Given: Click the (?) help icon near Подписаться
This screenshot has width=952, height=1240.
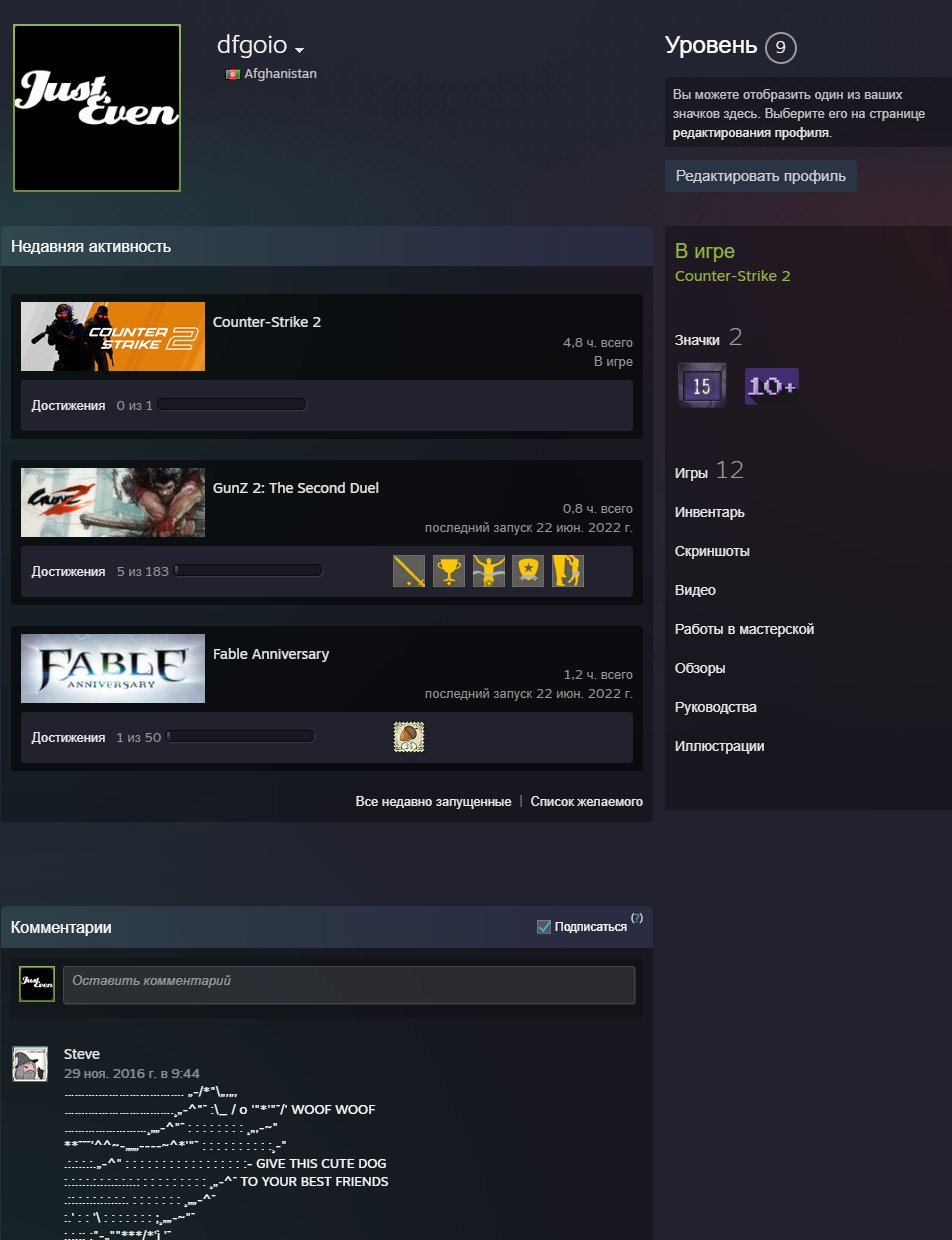Looking at the screenshot, I should [637, 917].
